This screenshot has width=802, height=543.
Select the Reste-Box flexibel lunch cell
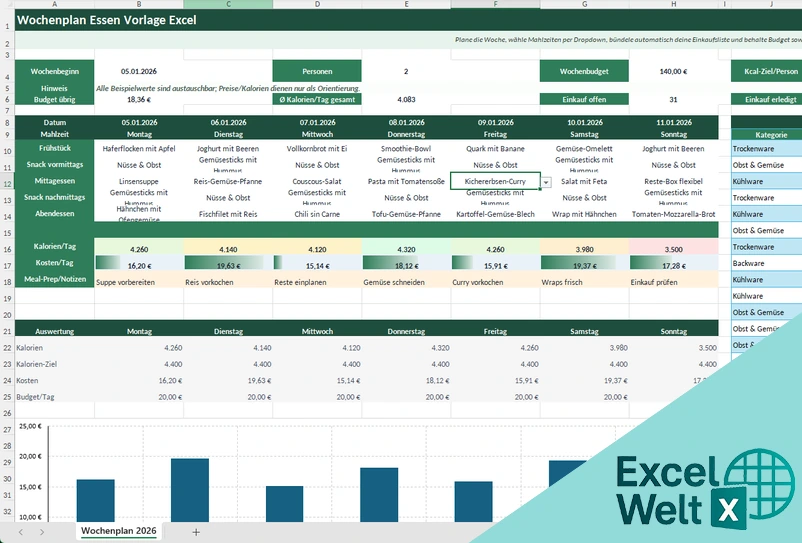coord(674,181)
